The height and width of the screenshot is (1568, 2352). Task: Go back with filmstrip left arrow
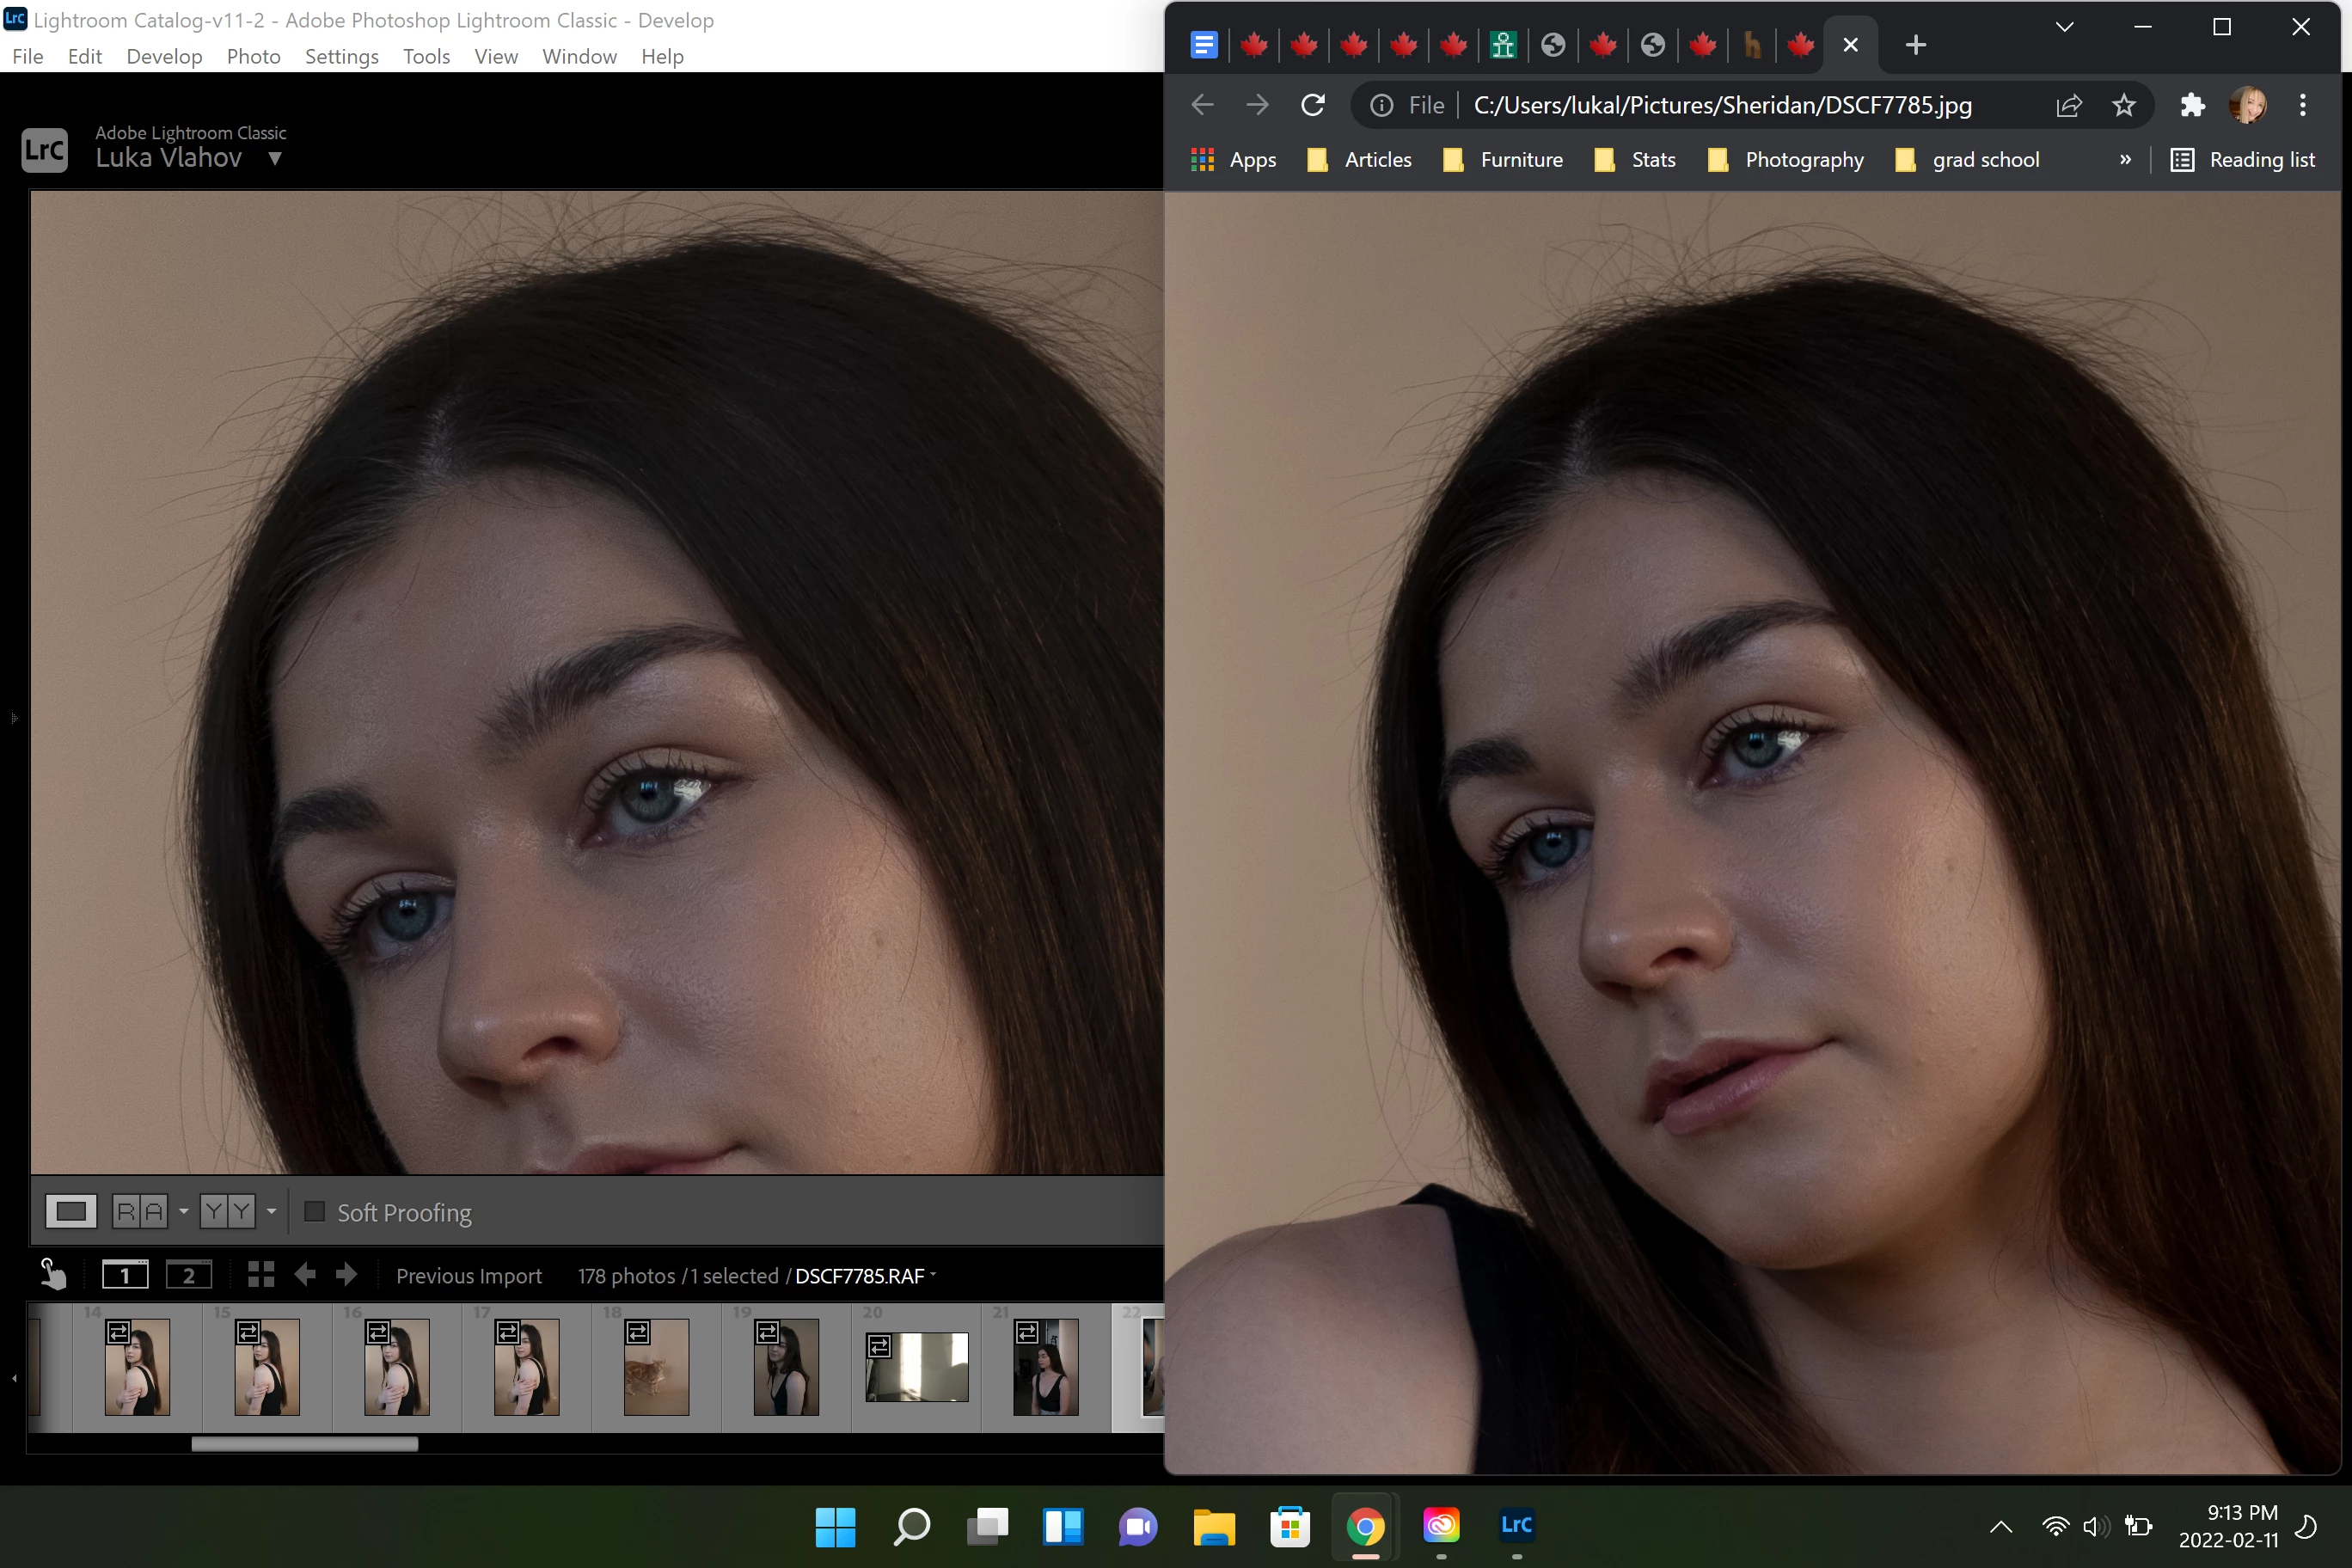305,1275
